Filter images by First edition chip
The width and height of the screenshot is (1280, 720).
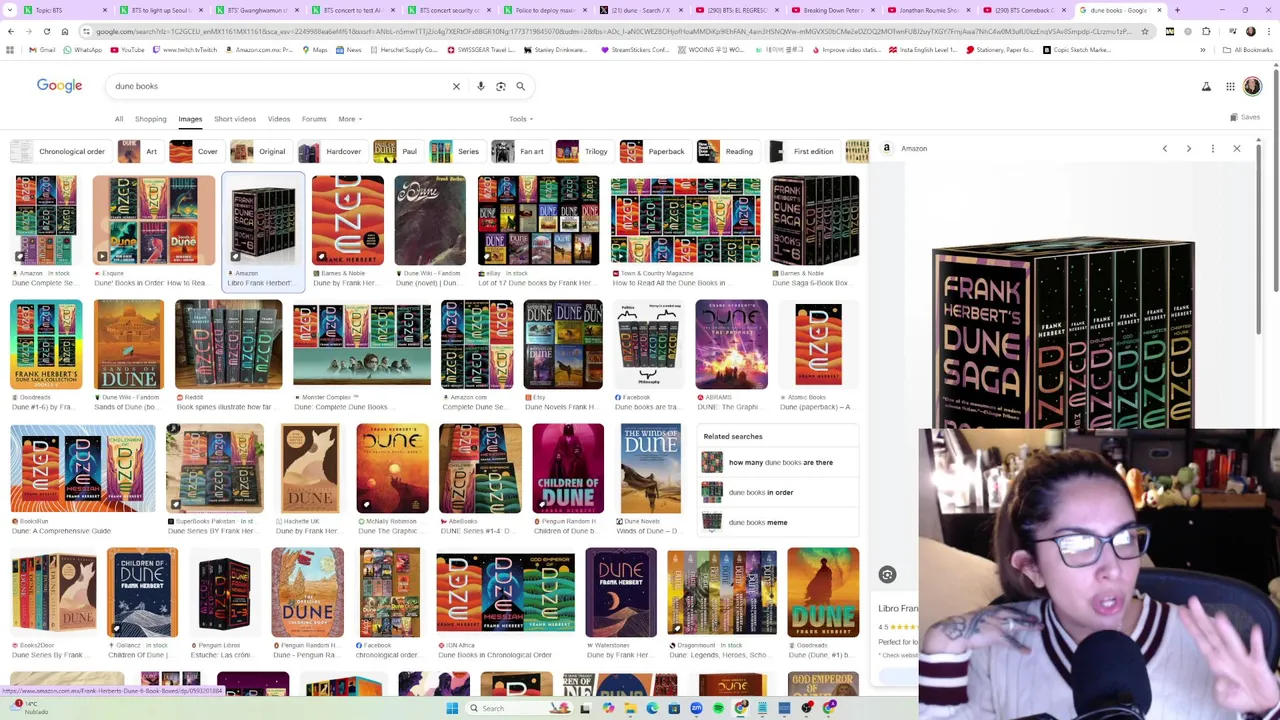pyautogui.click(x=802, y=152)
